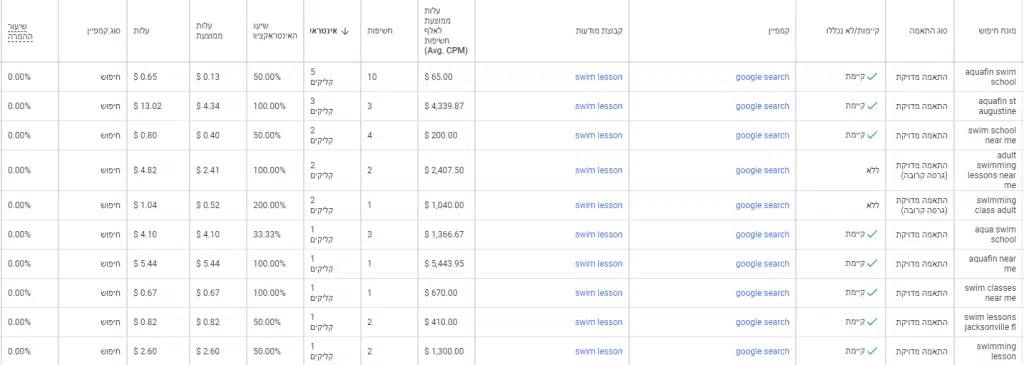This screenshot has height=365, width=1024.
Task: Sort by the מונח חיפוש column header
Action: coord(998,31)
